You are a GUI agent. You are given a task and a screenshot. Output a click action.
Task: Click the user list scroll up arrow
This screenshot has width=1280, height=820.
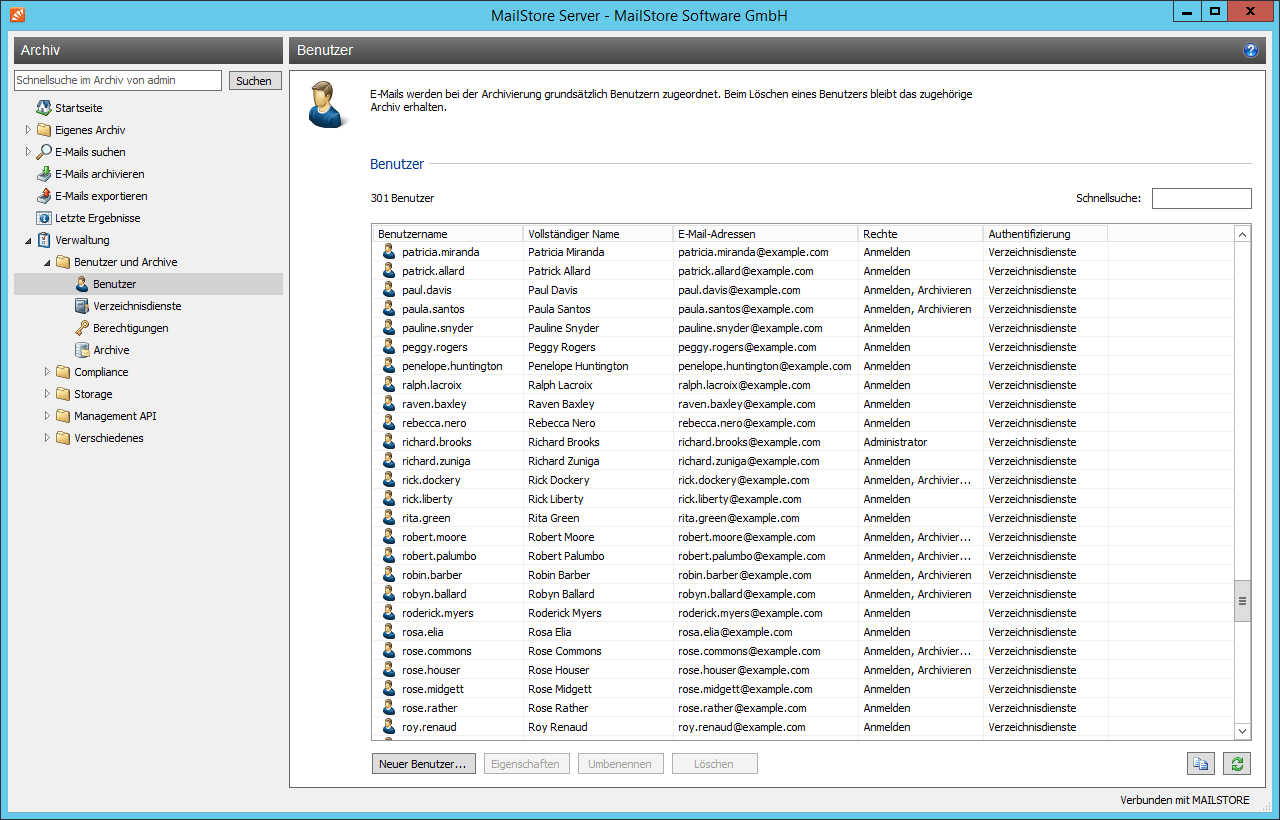click(1243, 234)
